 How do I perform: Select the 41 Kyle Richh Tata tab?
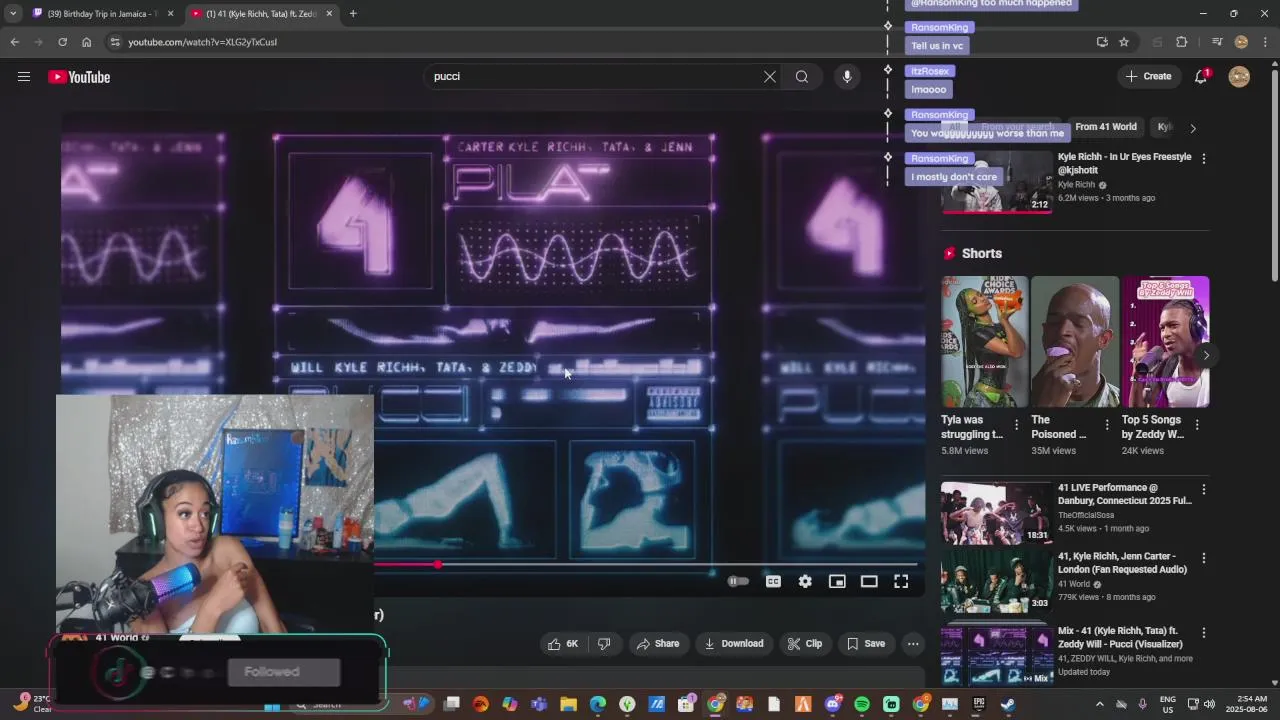[262, 14]
